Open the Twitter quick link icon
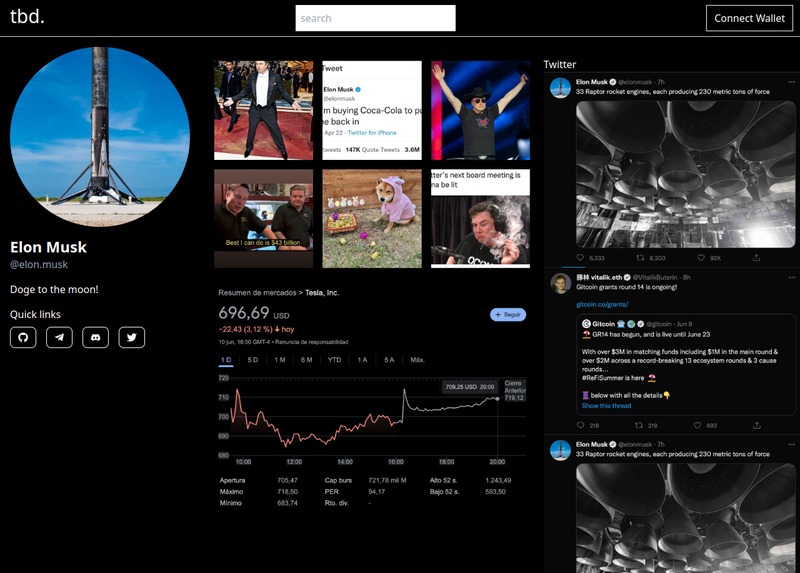The width and height of the screenshot is (800, 573). (132, 337)
